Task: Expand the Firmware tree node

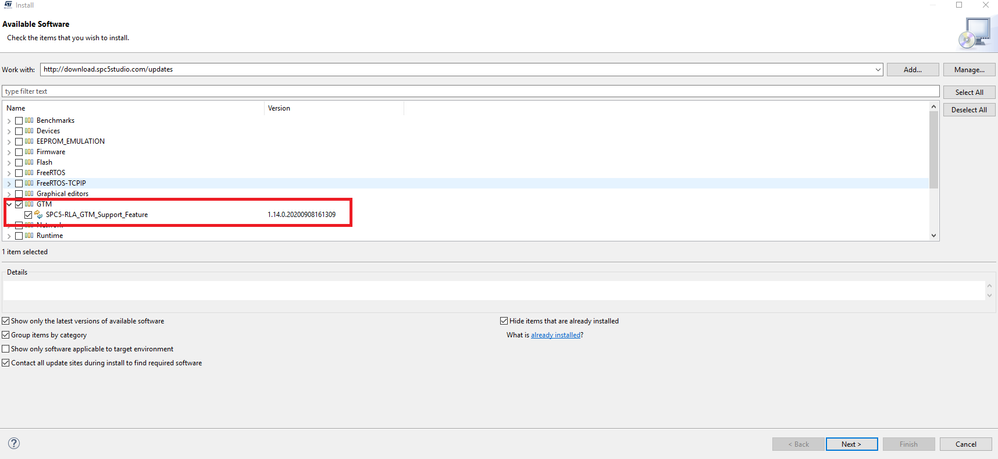Action: coord(8,152)
